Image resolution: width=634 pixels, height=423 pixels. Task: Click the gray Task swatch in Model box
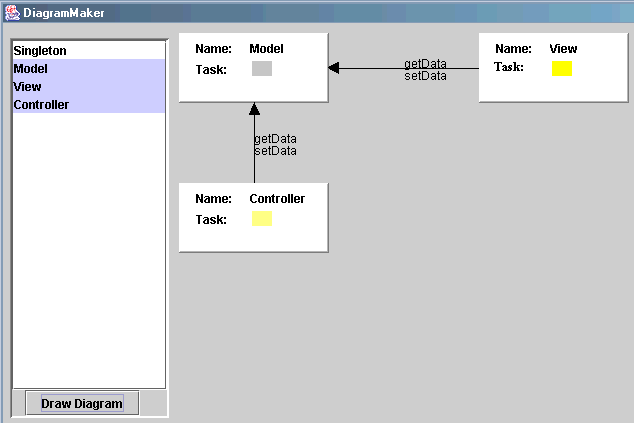pyautogui.click(x=262, y=69)
